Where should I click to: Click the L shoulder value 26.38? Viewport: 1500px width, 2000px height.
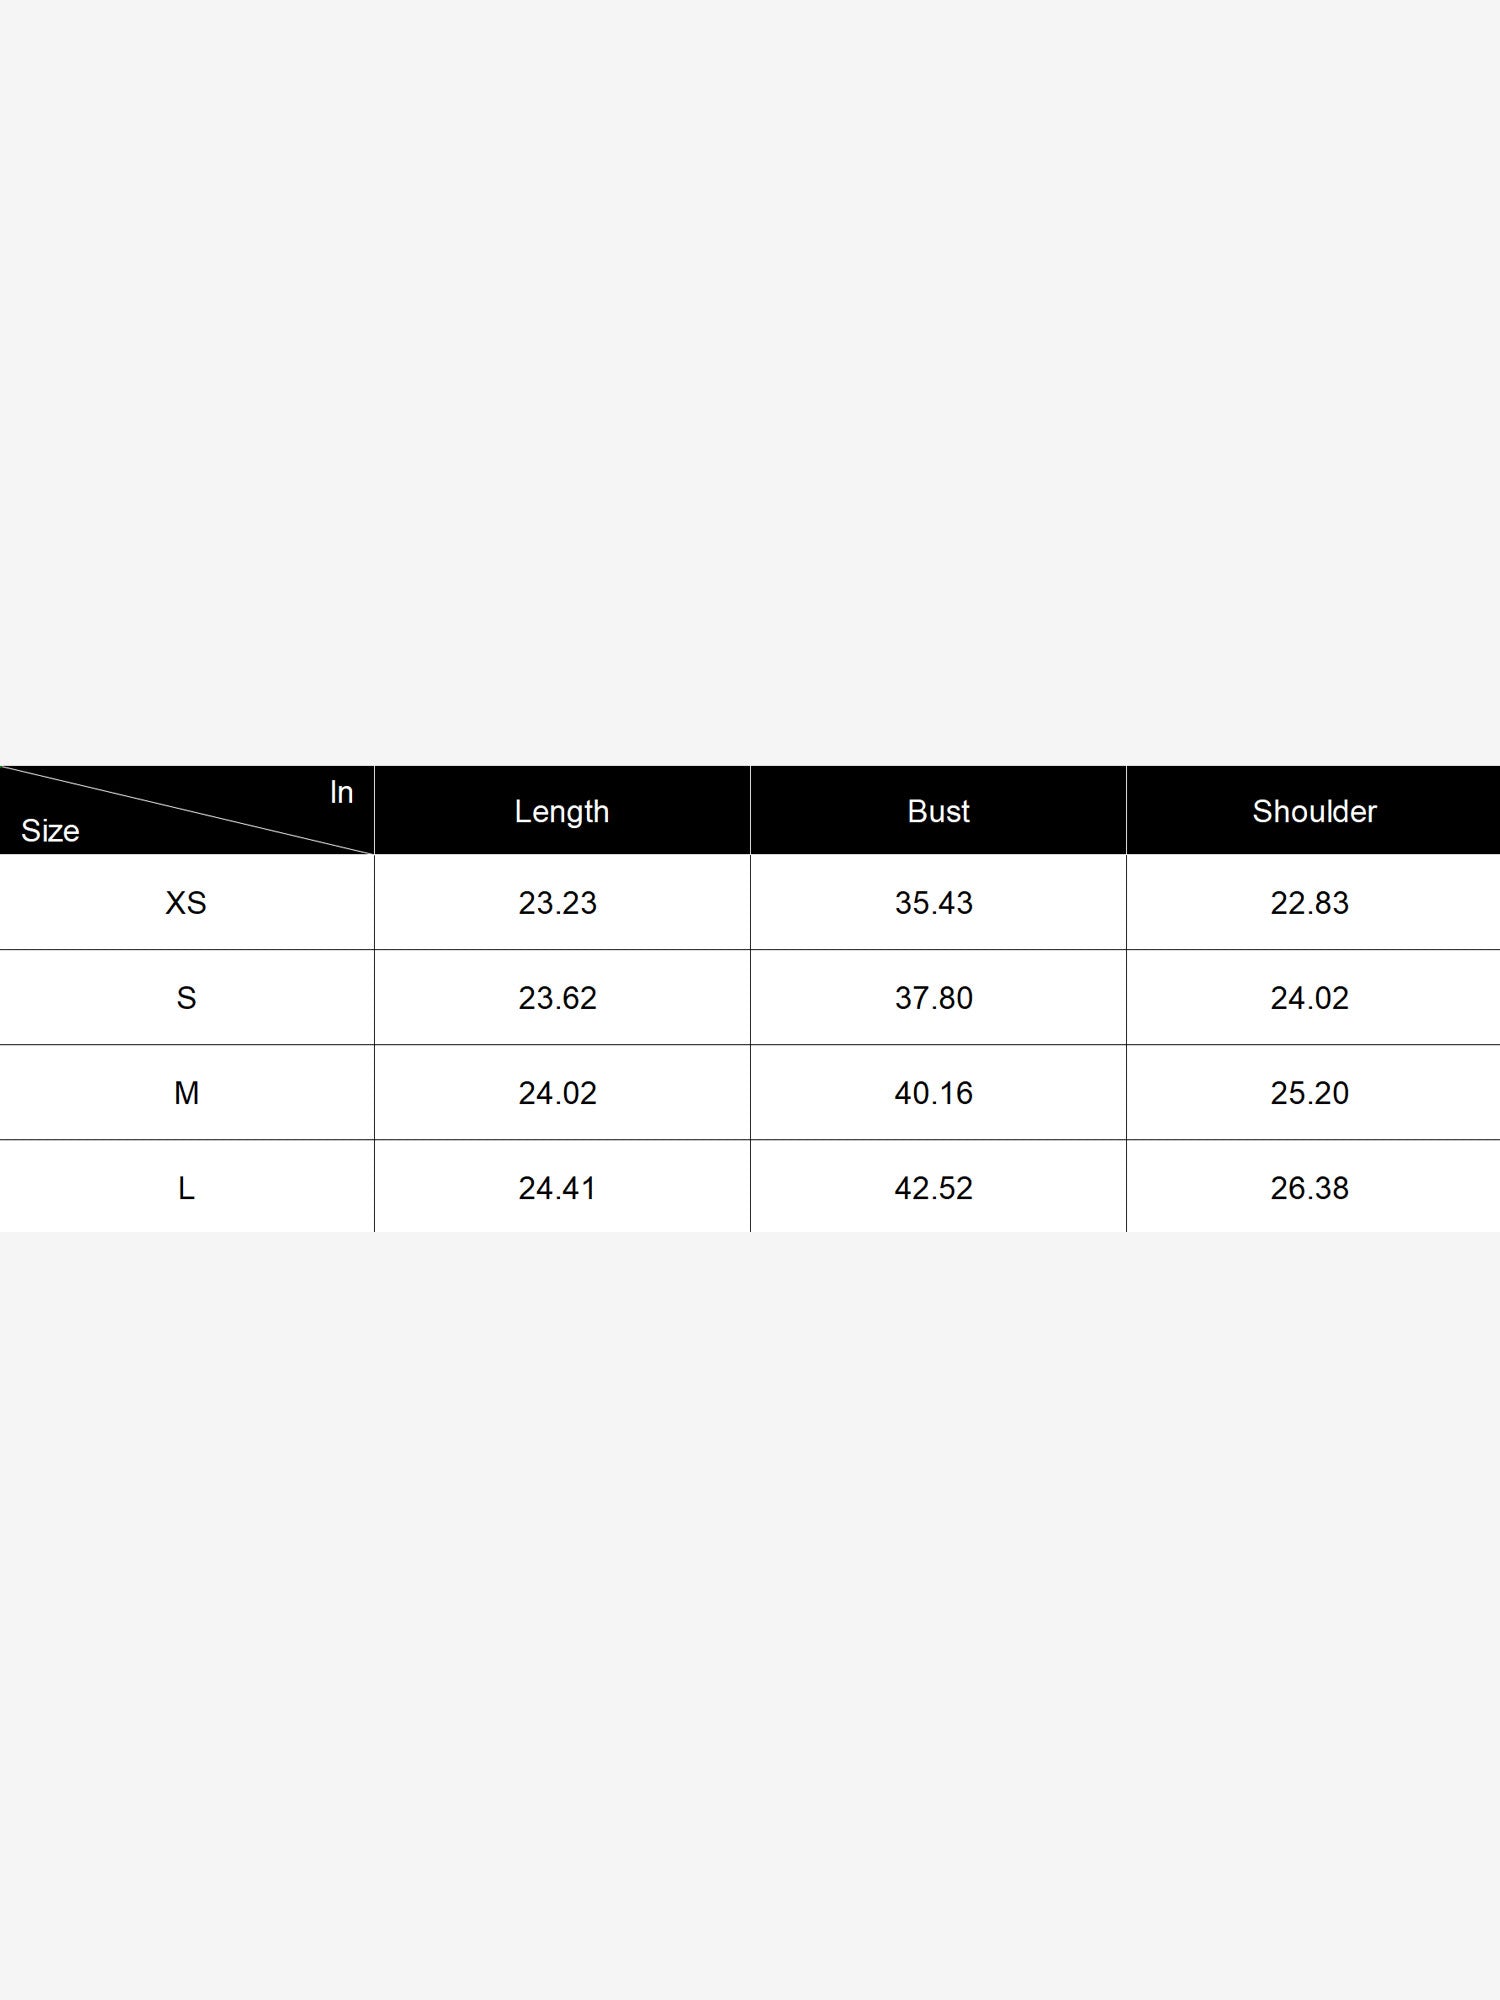pyautogui.click(x=1309, y=1188)
